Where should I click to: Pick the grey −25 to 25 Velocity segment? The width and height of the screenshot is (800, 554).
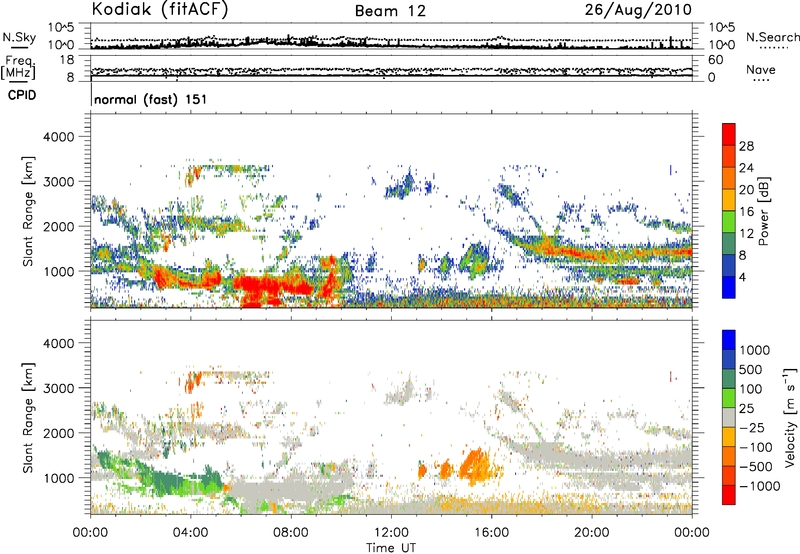(x=729, y=417)
